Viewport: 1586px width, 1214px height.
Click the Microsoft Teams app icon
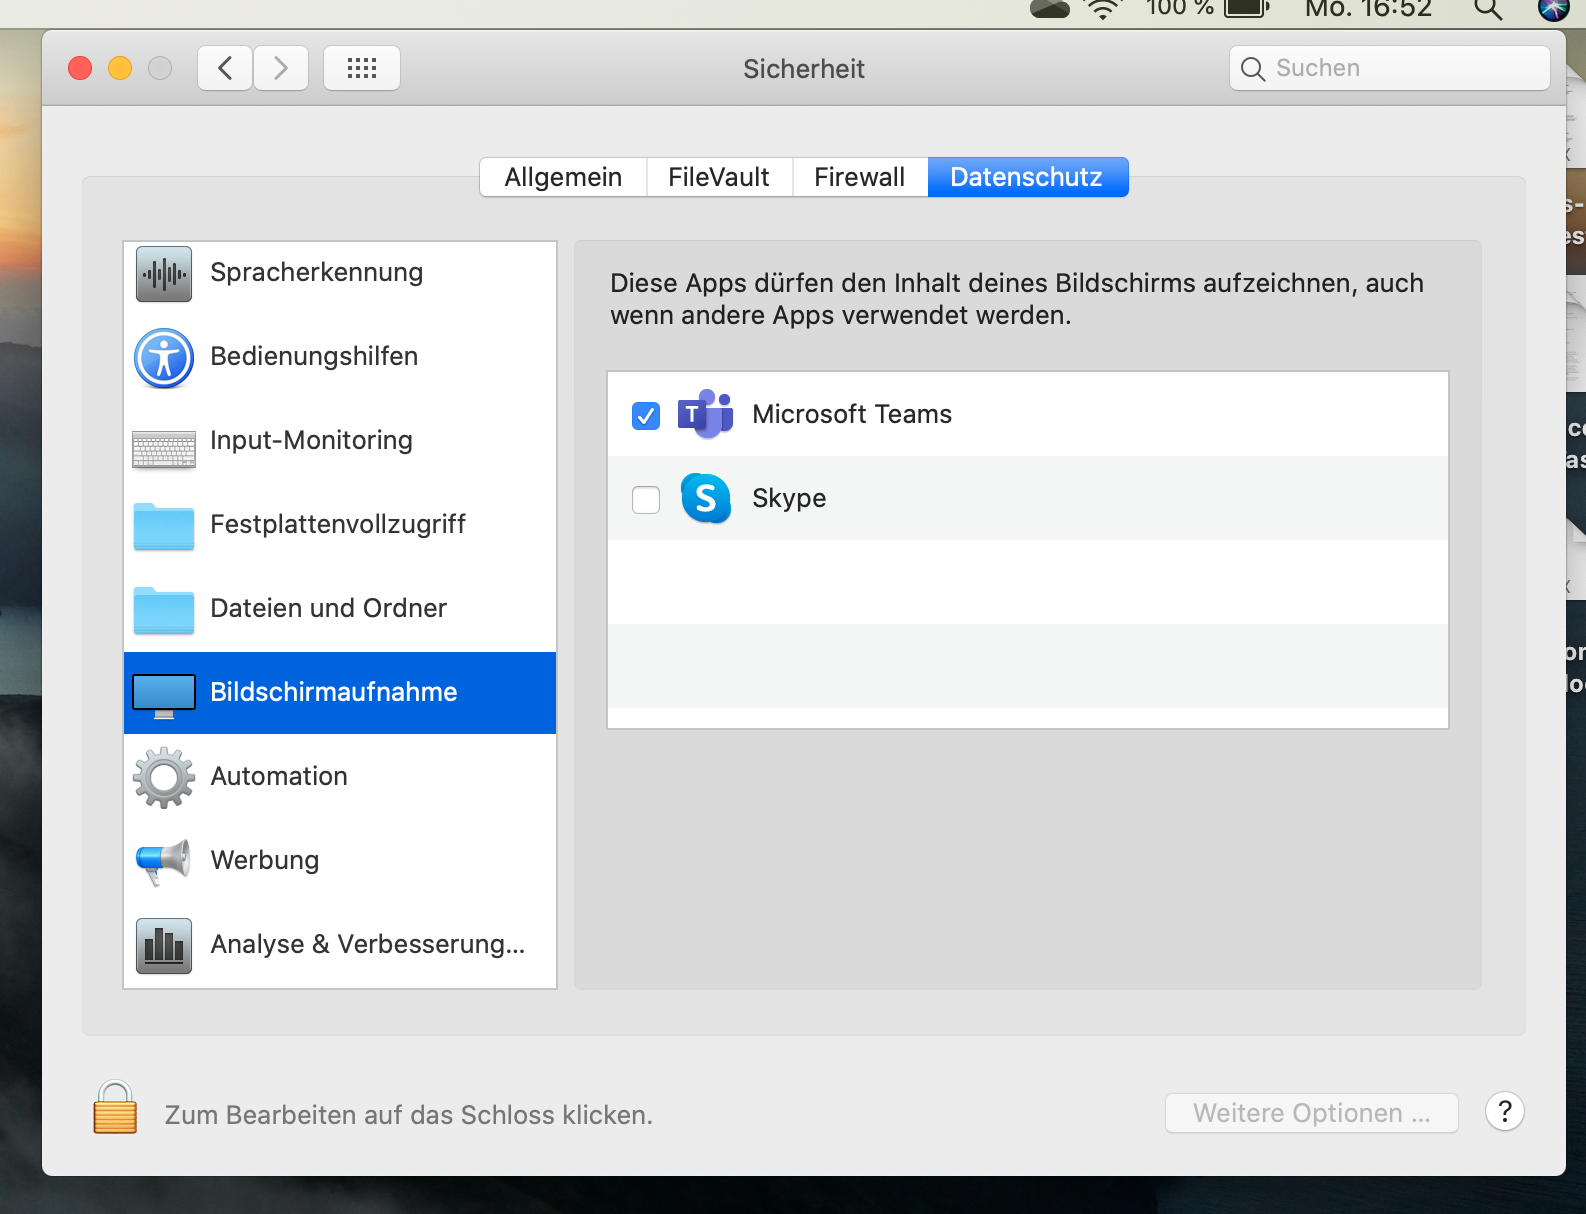tap(706, 414)
